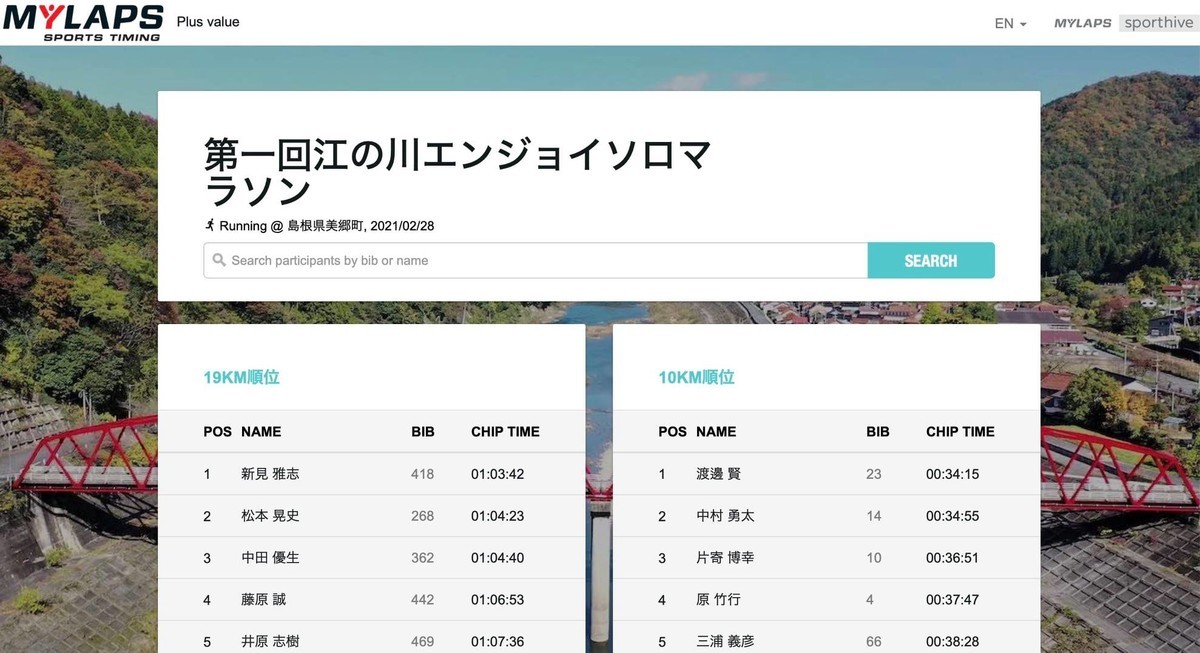This screenshot has width=1200, height=653.
Task: Select runner 藤原 誠 in 19KM table
Action: coord(263,600)
